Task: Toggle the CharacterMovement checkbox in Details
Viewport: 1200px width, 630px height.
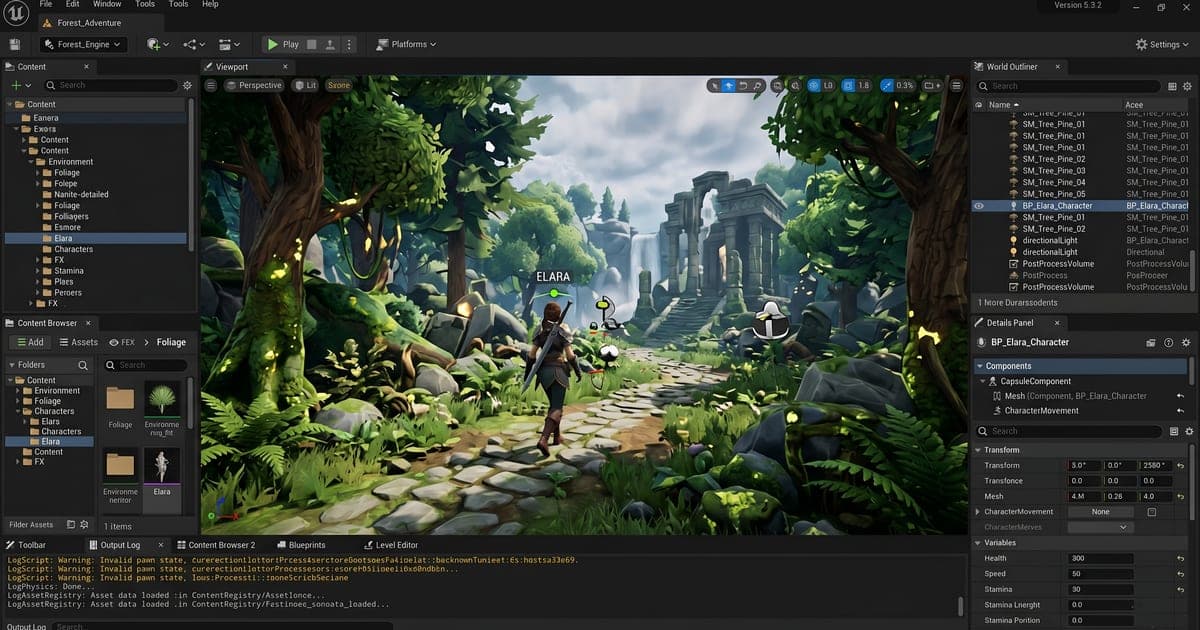Action: click(x=1152, y=512)
